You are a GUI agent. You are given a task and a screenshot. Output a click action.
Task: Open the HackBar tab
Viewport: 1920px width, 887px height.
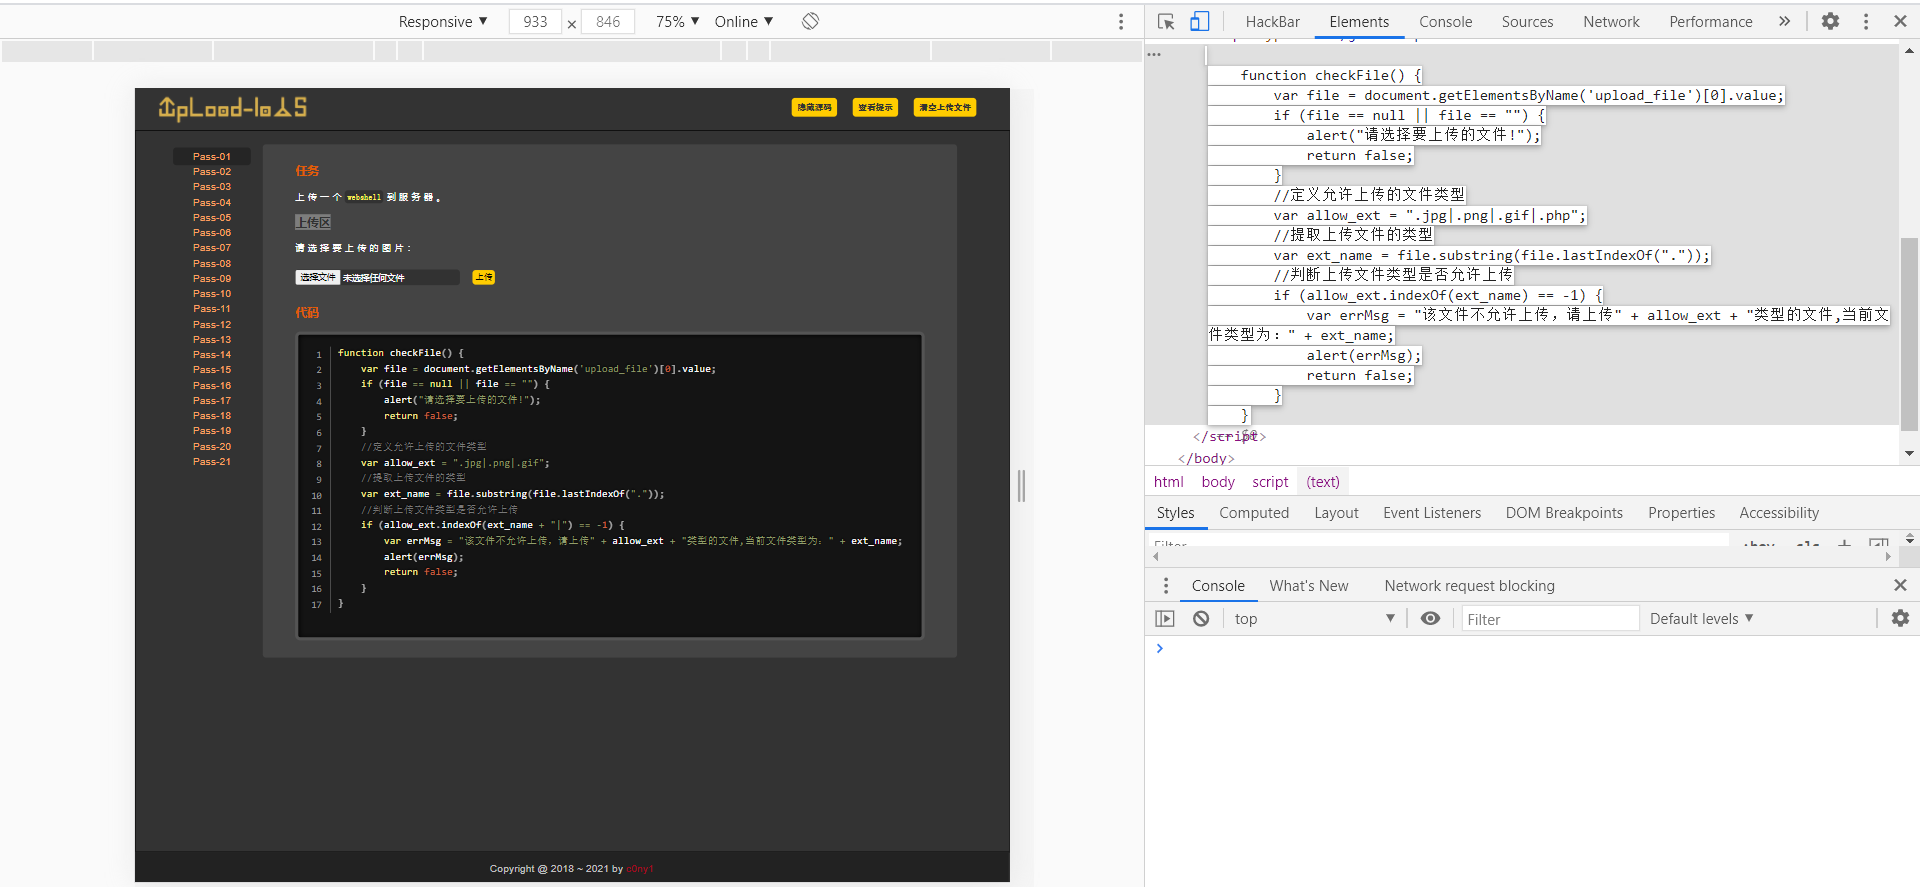click(1272, 21)
